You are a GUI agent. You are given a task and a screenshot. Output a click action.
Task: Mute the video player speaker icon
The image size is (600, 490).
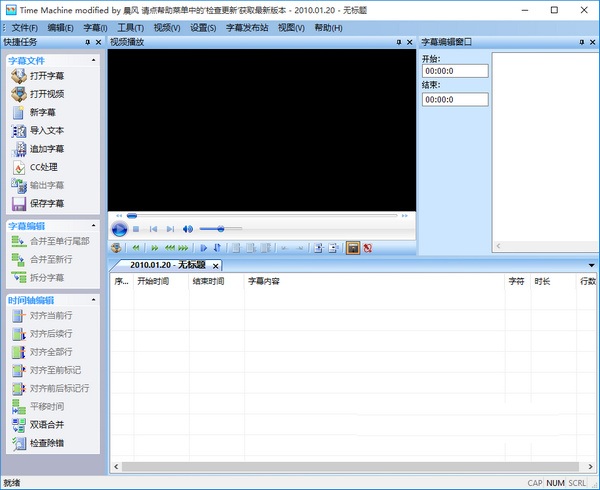pos(187,229)
